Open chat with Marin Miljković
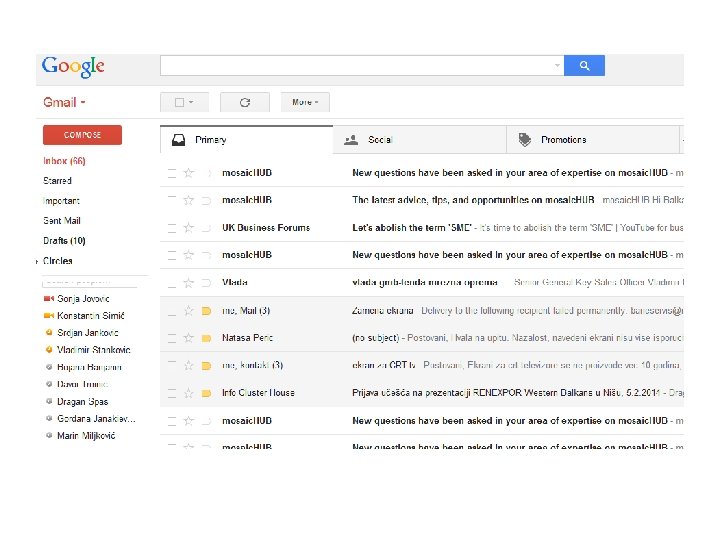 click(x=86, y=435)
